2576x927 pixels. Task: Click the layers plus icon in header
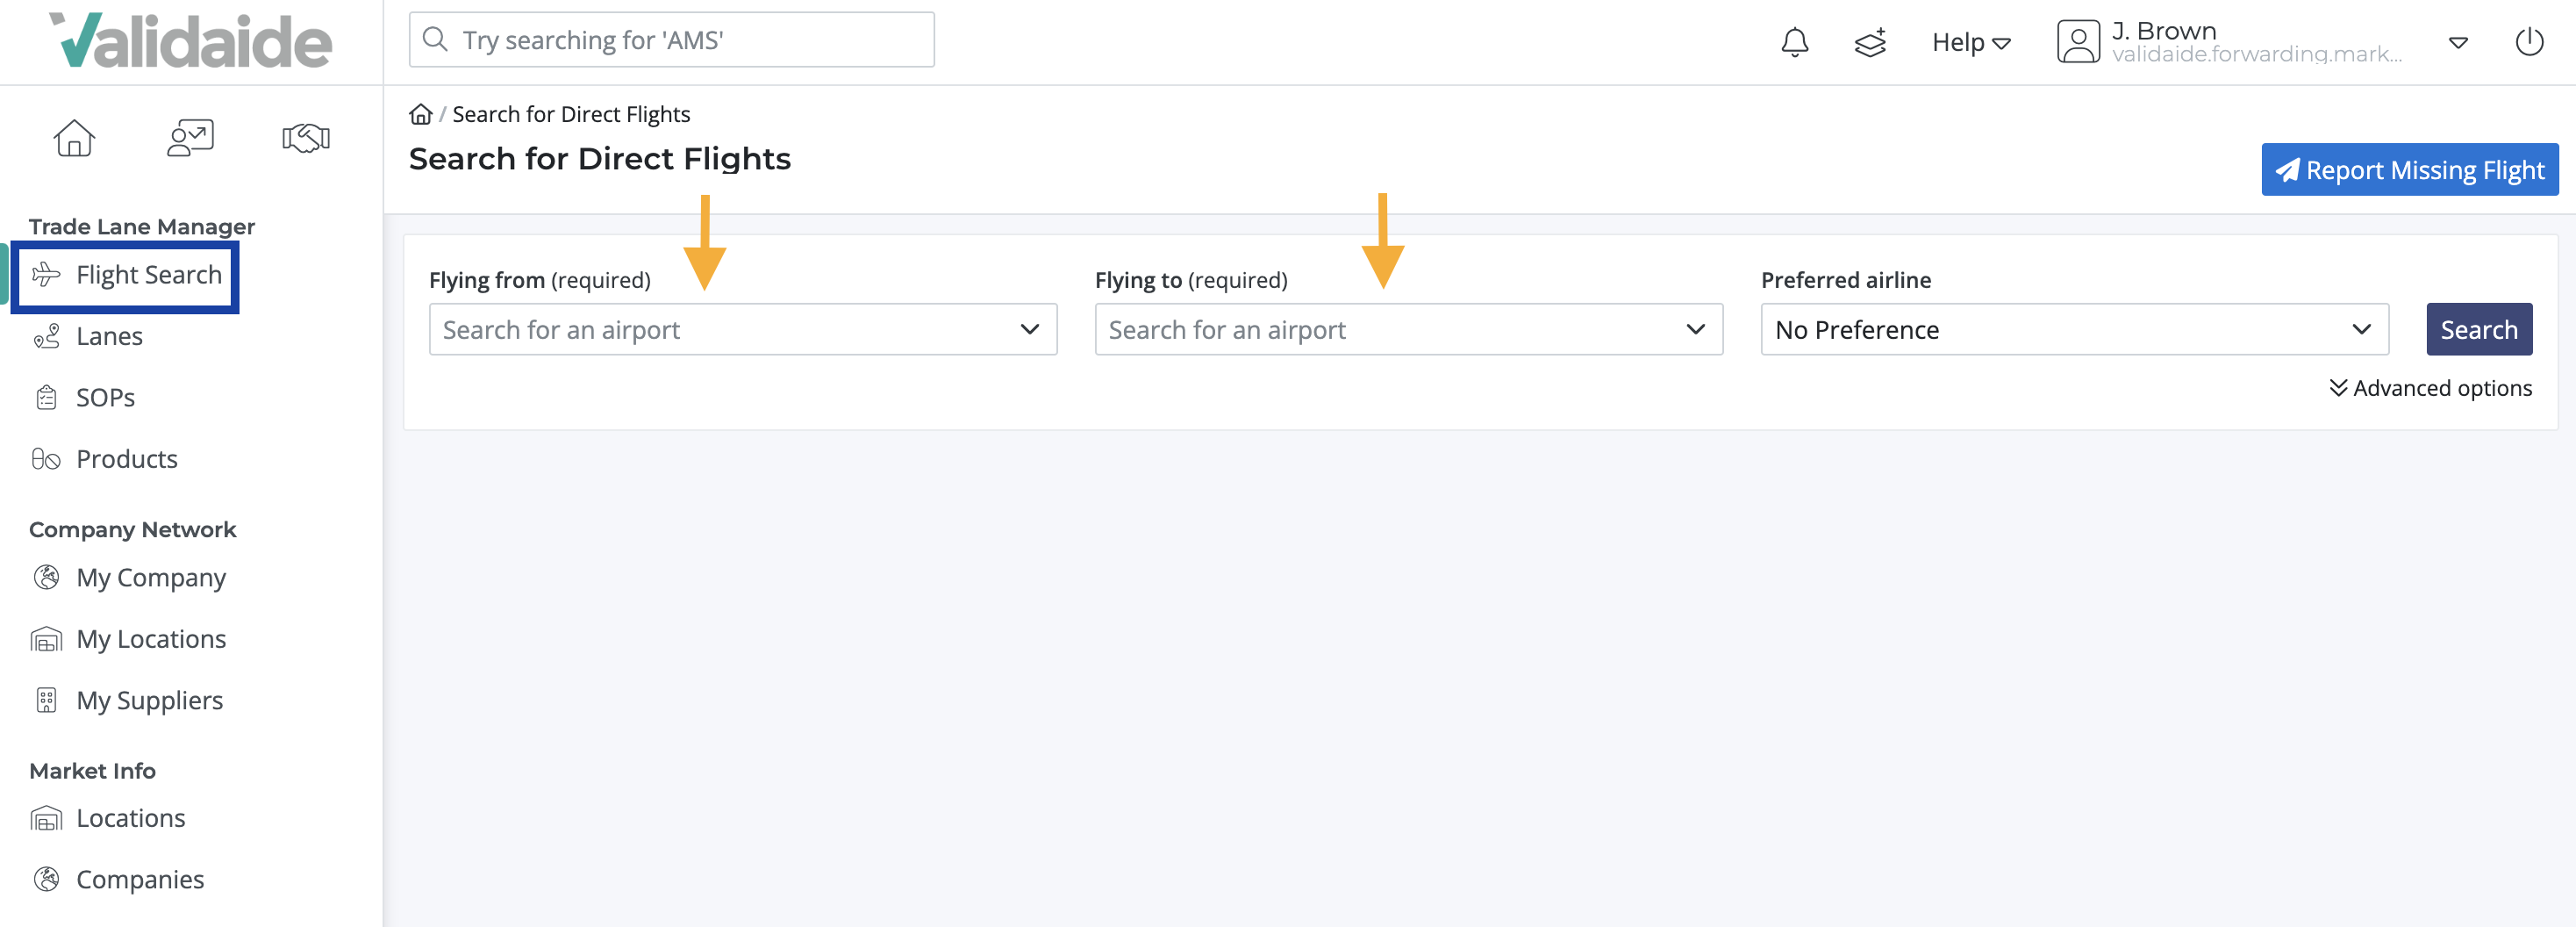coord(1870,42)
